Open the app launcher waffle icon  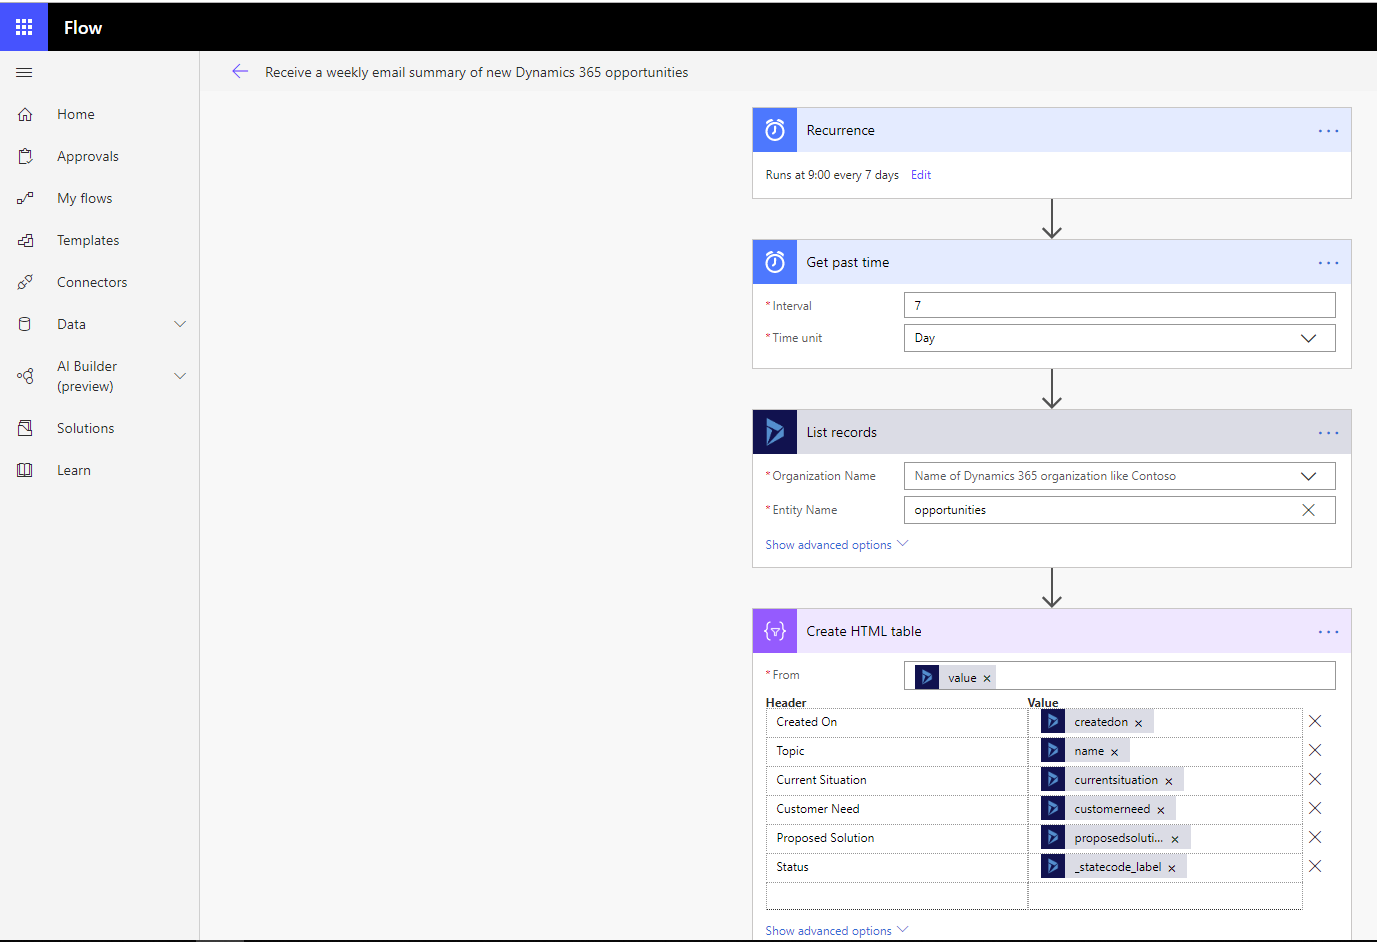[24, 27]
